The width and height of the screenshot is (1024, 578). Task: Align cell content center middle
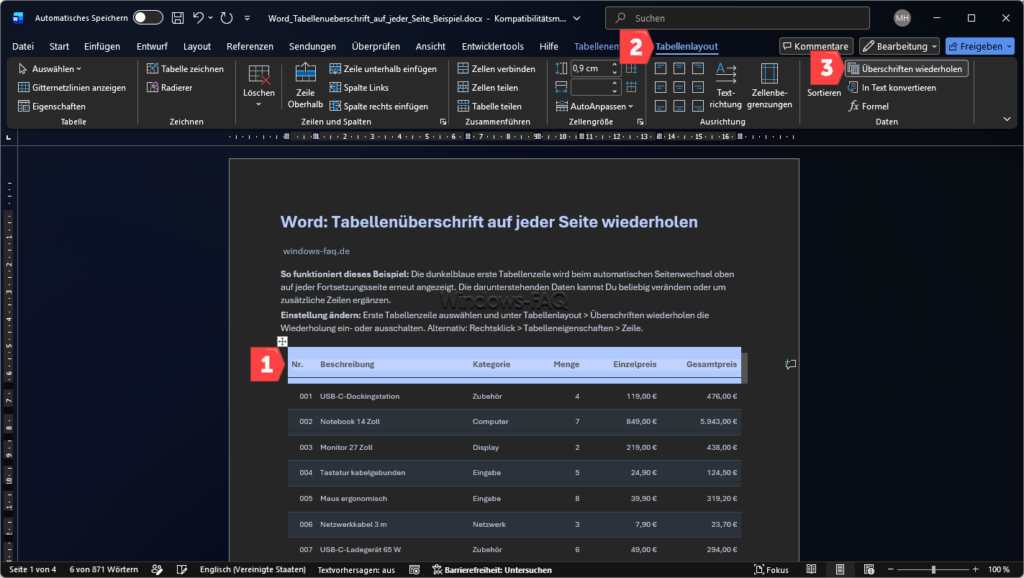pyautogui.click(x=679, y=87)
